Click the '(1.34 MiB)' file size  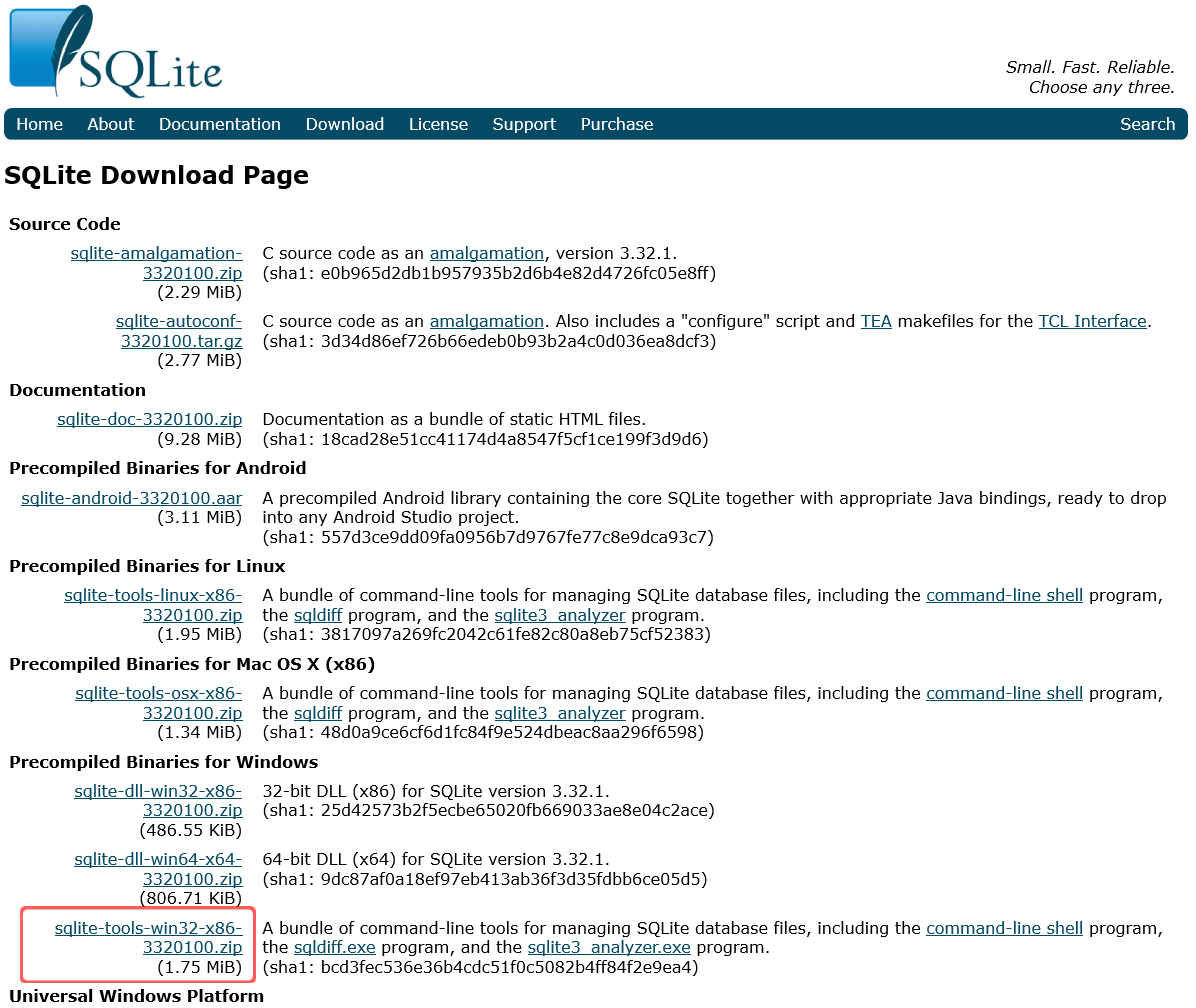pos(200,733)
